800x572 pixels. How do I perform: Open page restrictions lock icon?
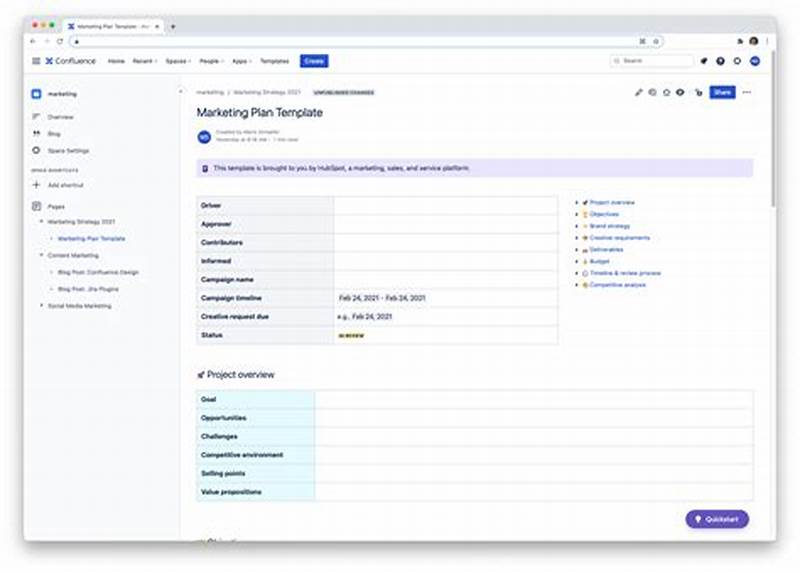click(x=698, y=92)
